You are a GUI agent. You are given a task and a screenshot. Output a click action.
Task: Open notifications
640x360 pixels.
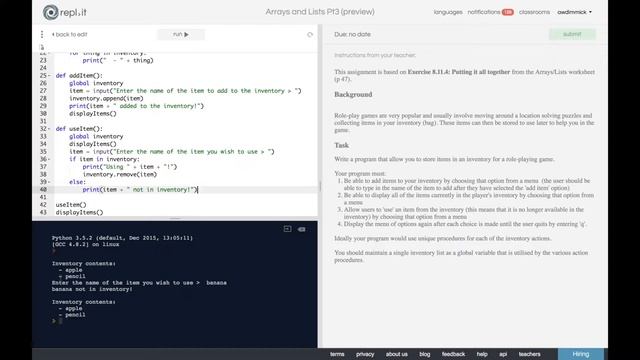484,12
